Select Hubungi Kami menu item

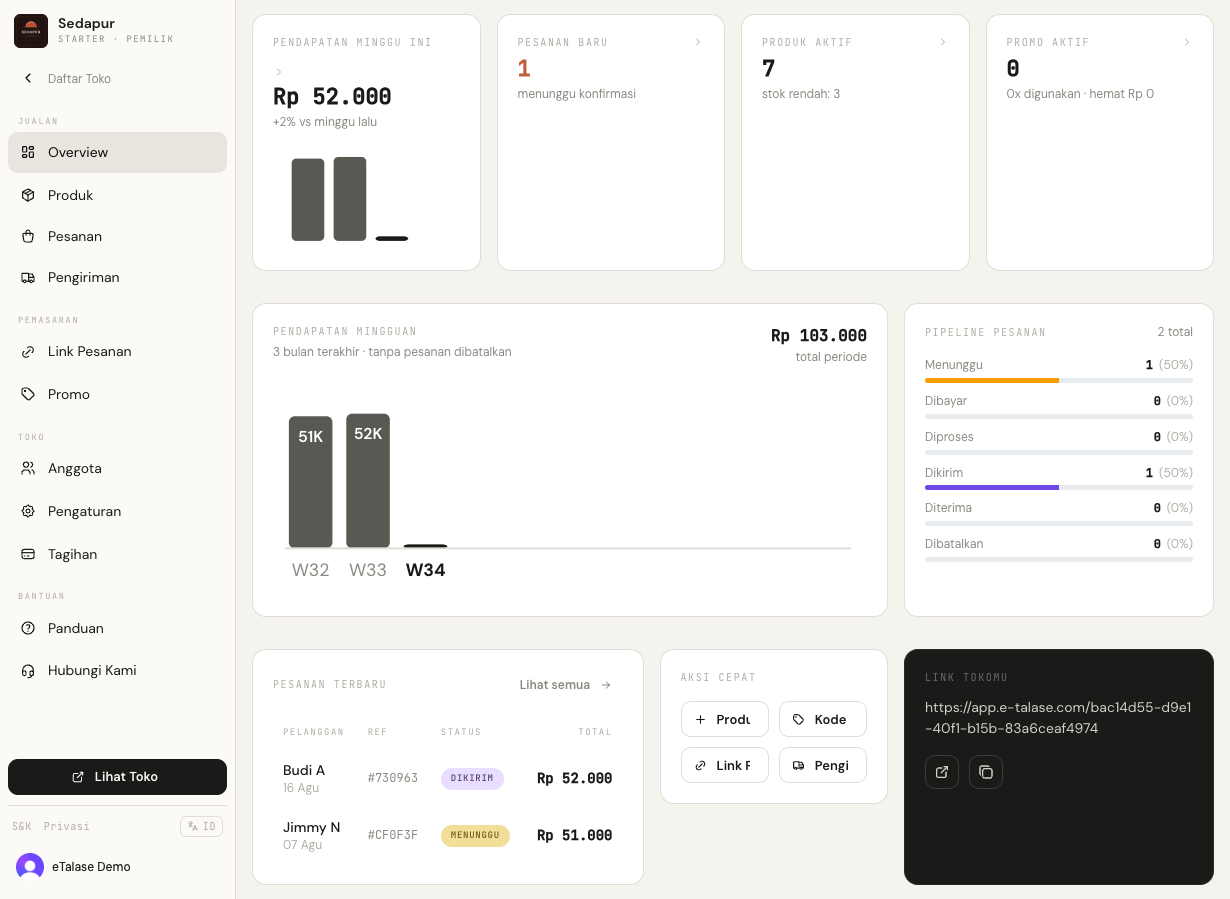click(117, 670)
